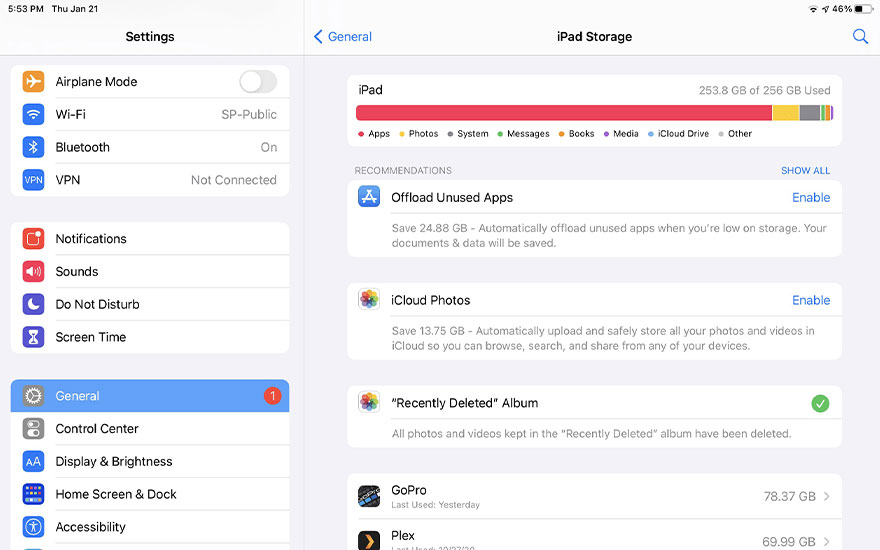
Task: Tap the Sounds speaker icon
Action: (33, 271)
